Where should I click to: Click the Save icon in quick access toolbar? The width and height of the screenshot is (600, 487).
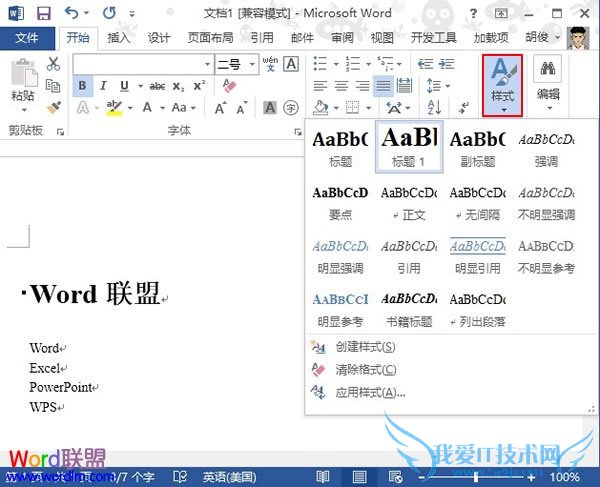[x=44, y=13]
